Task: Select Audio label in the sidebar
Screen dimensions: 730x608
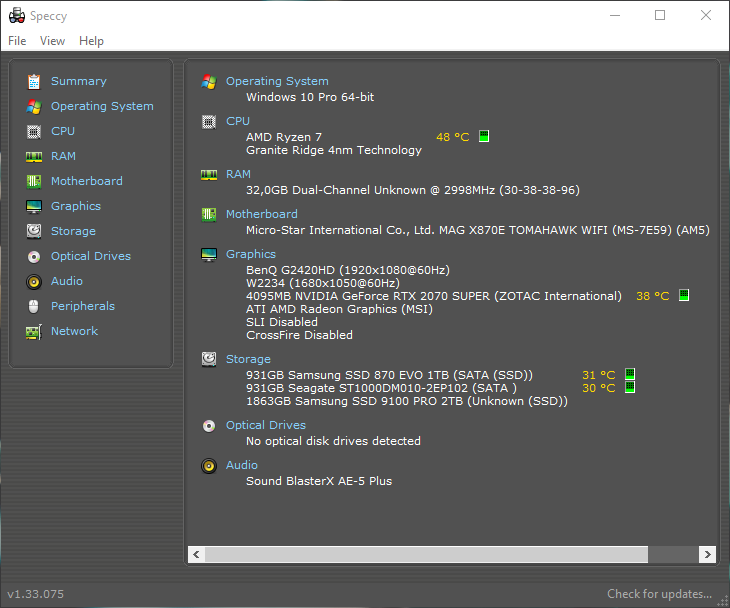Action: click(67, 281)
